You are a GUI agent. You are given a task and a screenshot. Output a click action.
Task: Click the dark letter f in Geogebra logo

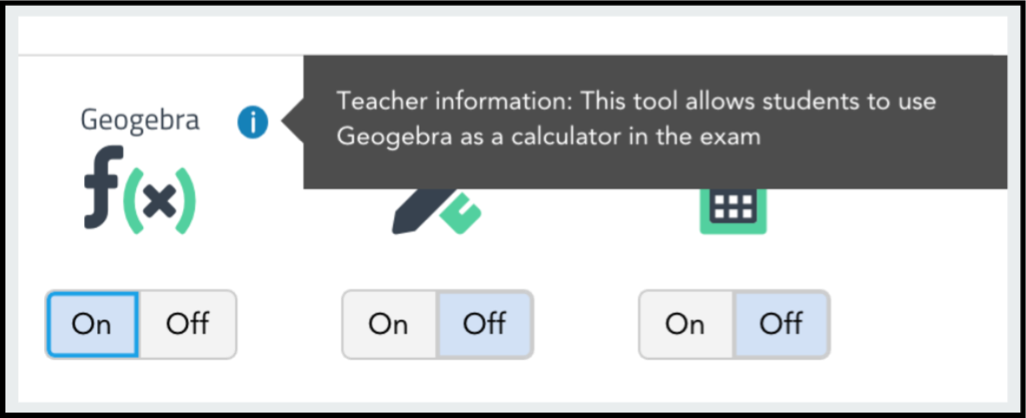(x=103, y=187)
